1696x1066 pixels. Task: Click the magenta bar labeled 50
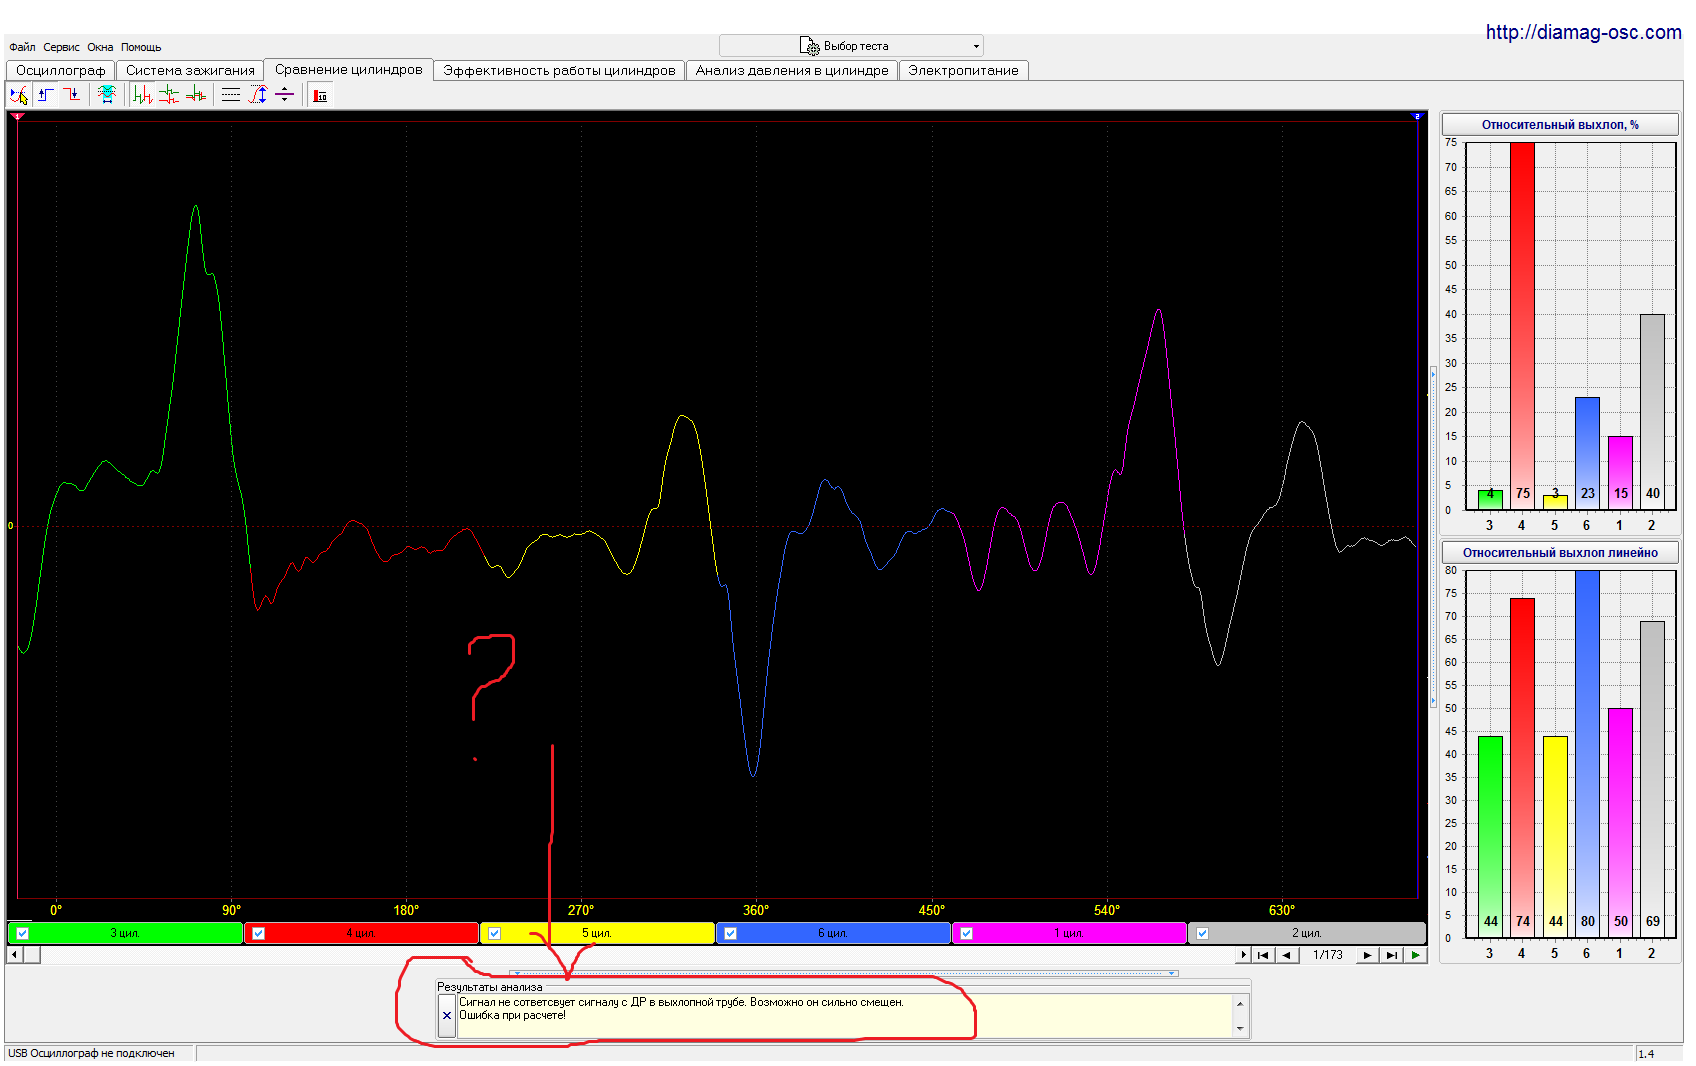pyautogui.click(x=1620, y=823)
